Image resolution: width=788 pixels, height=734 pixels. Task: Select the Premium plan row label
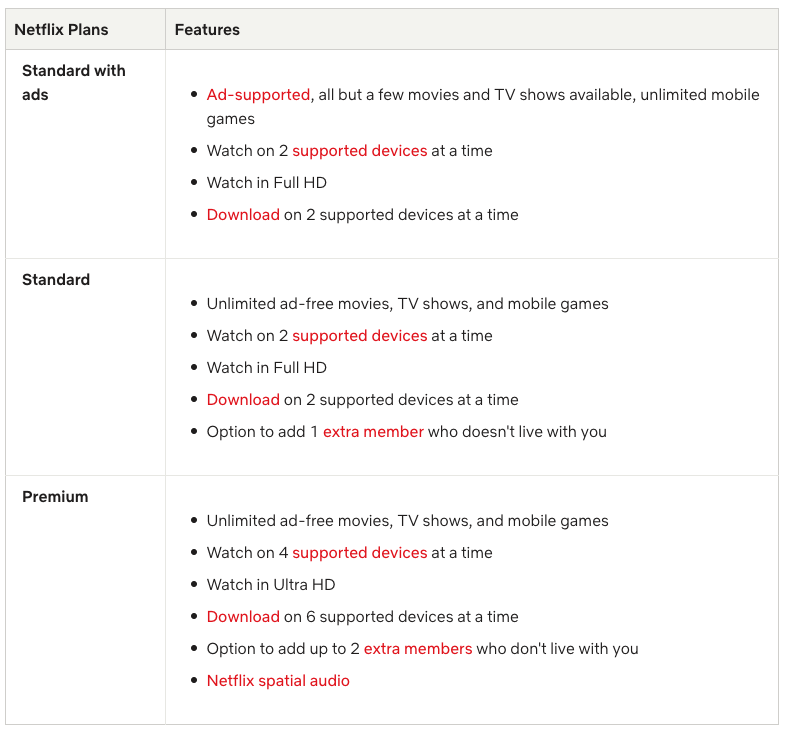click(55, 497)
